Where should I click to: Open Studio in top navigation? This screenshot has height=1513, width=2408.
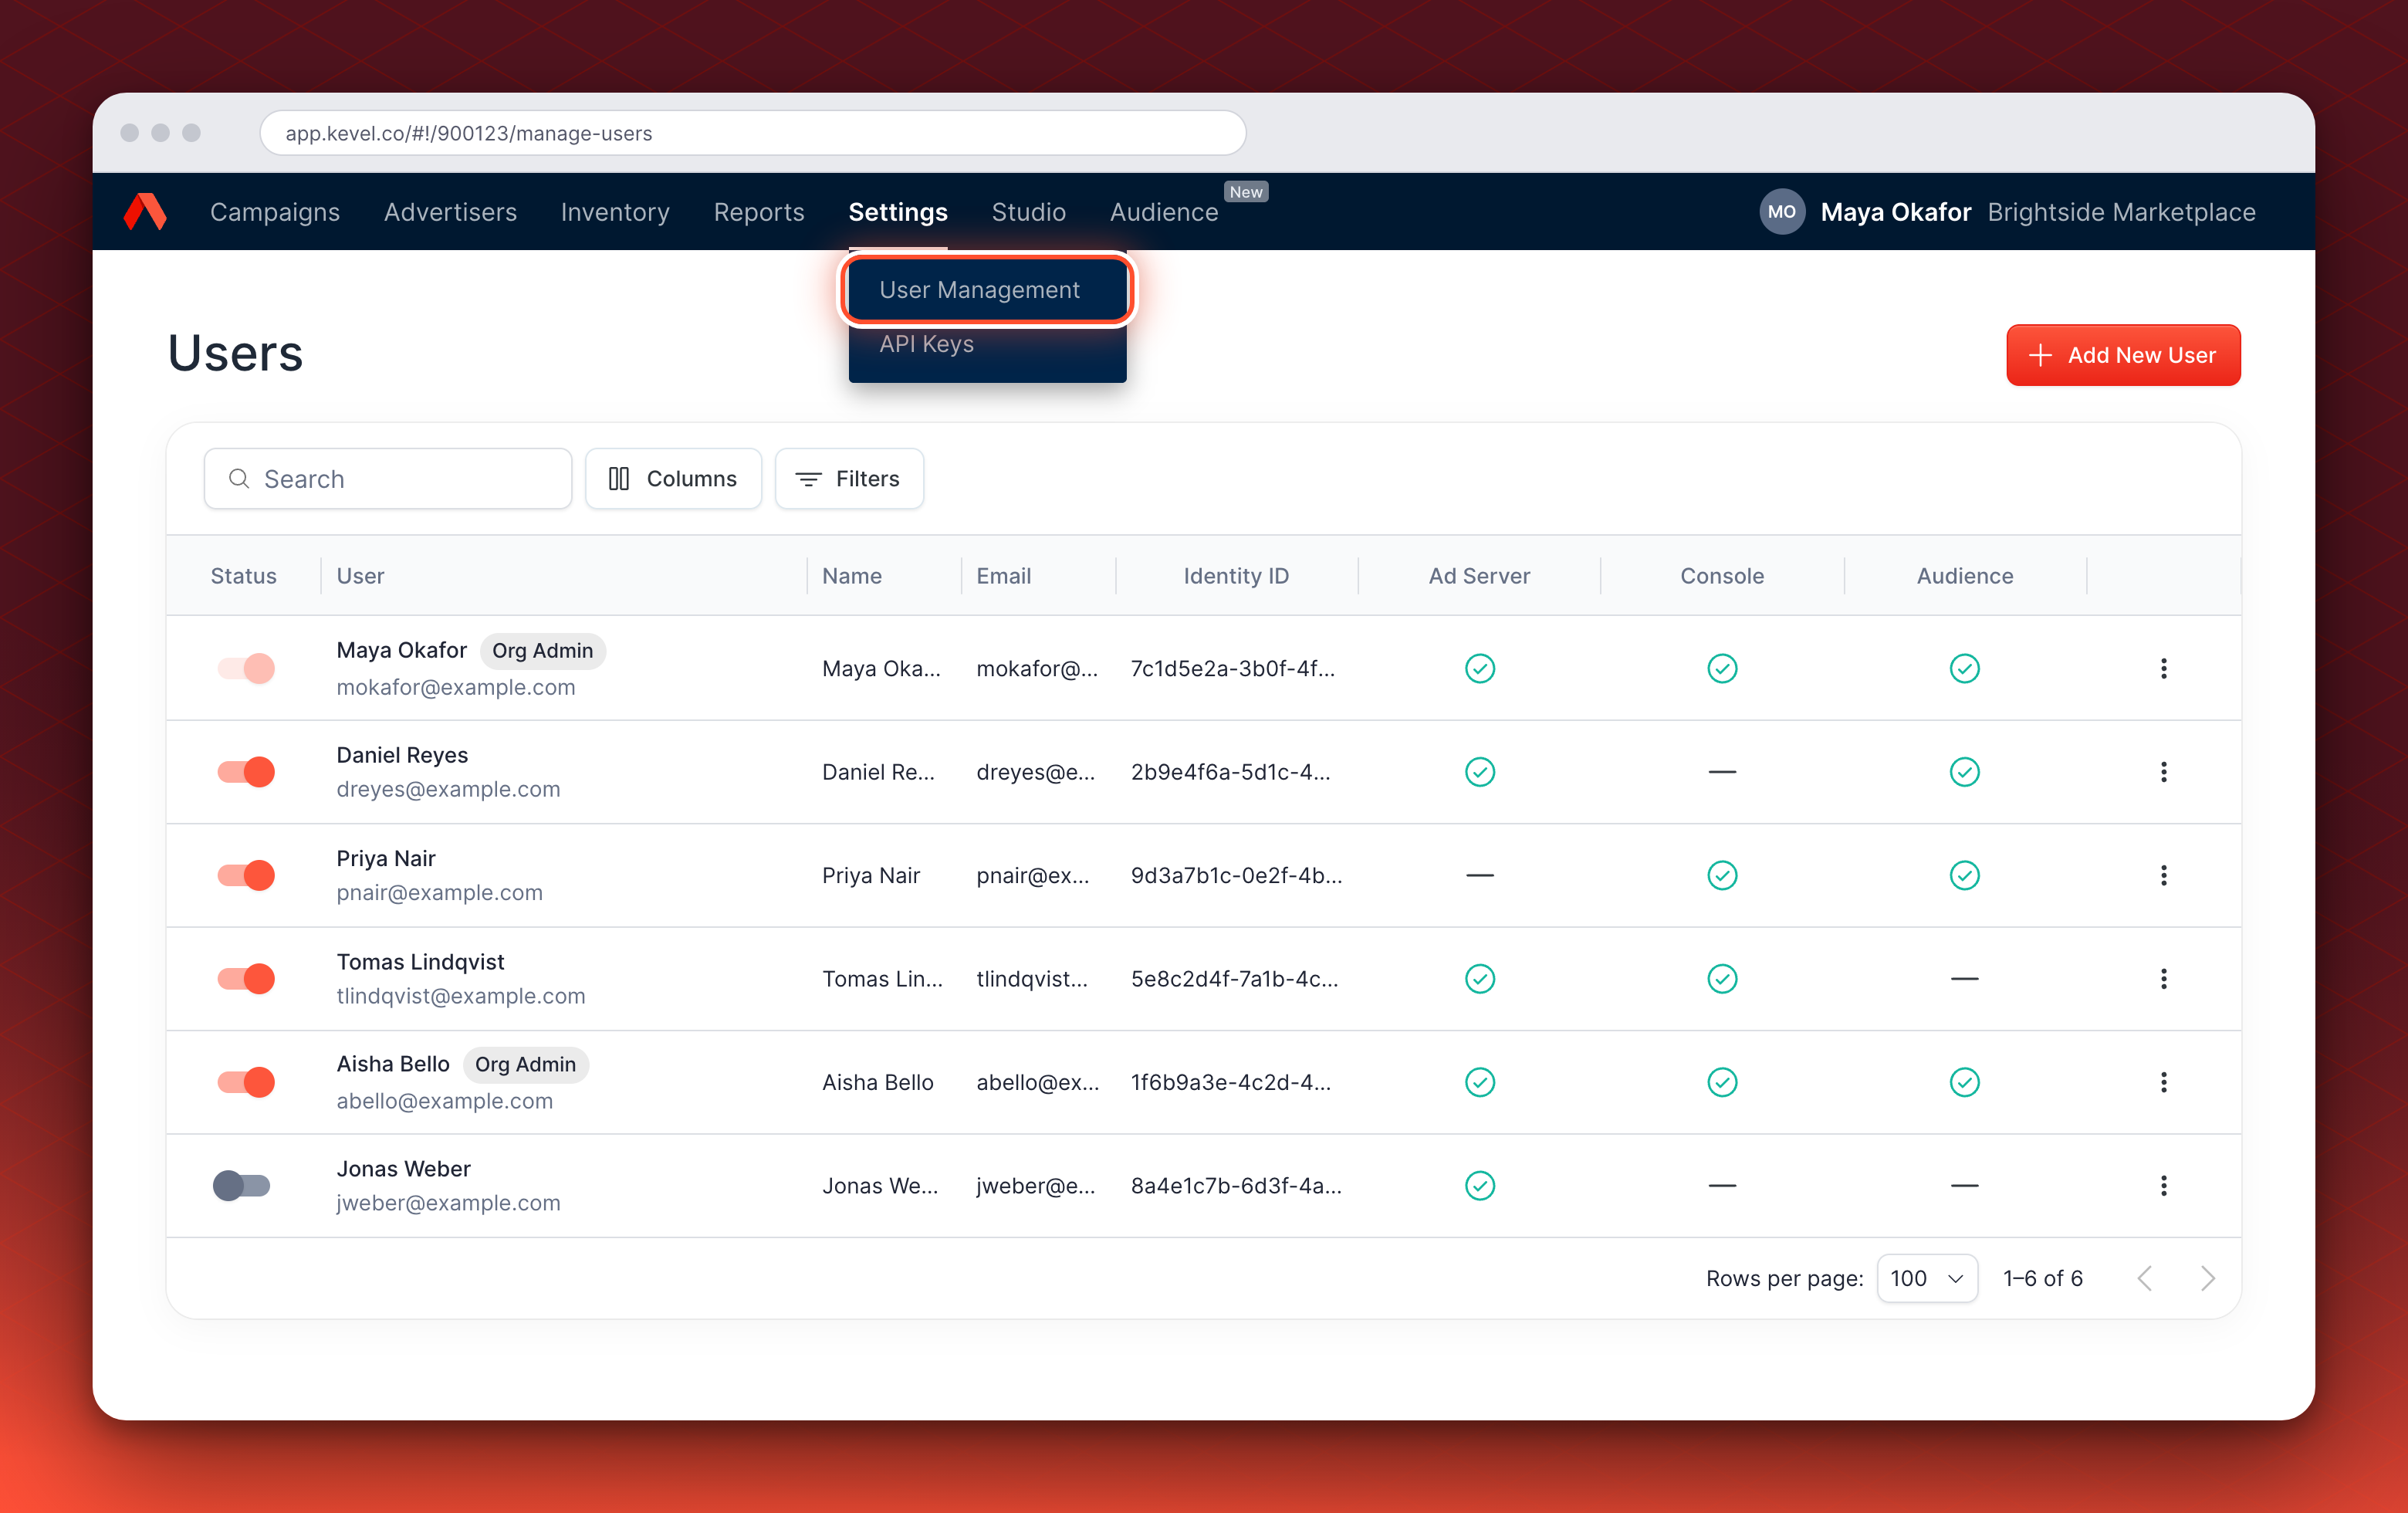(1028, 212)
